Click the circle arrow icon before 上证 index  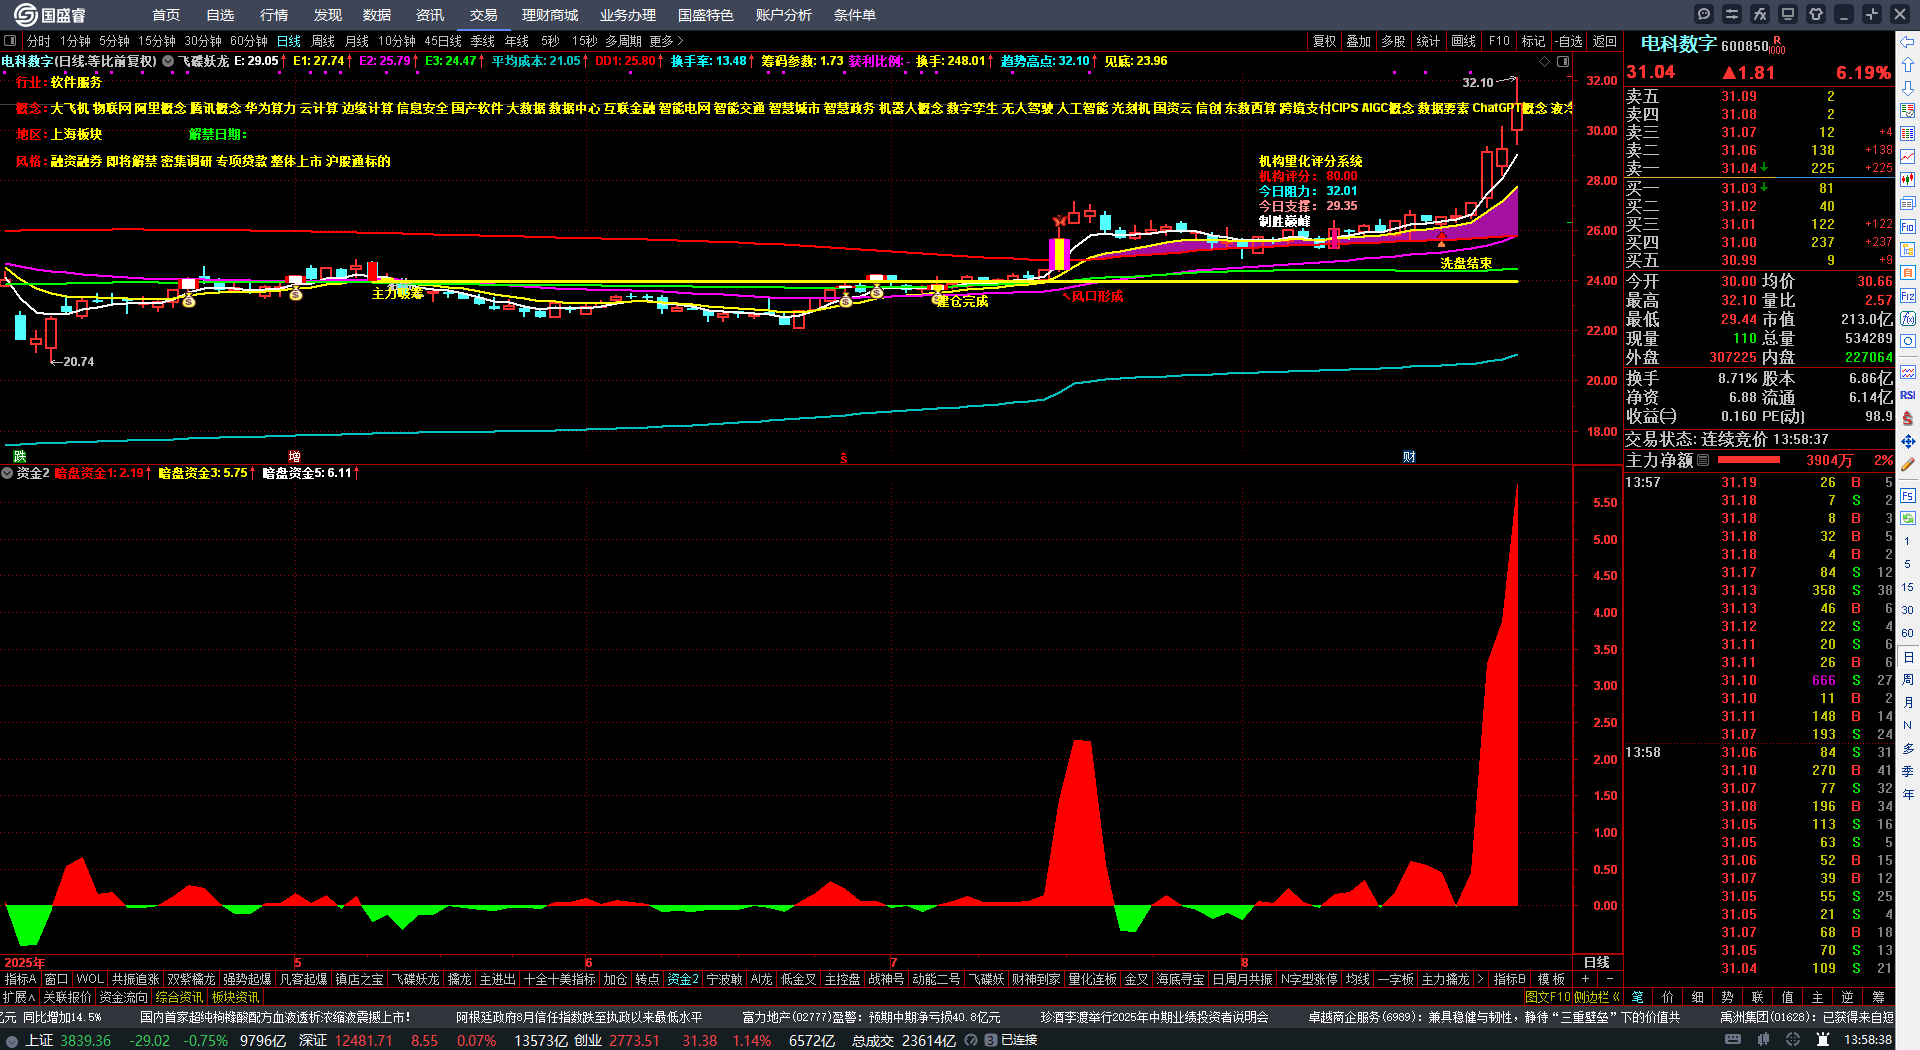pos(12,1040)
